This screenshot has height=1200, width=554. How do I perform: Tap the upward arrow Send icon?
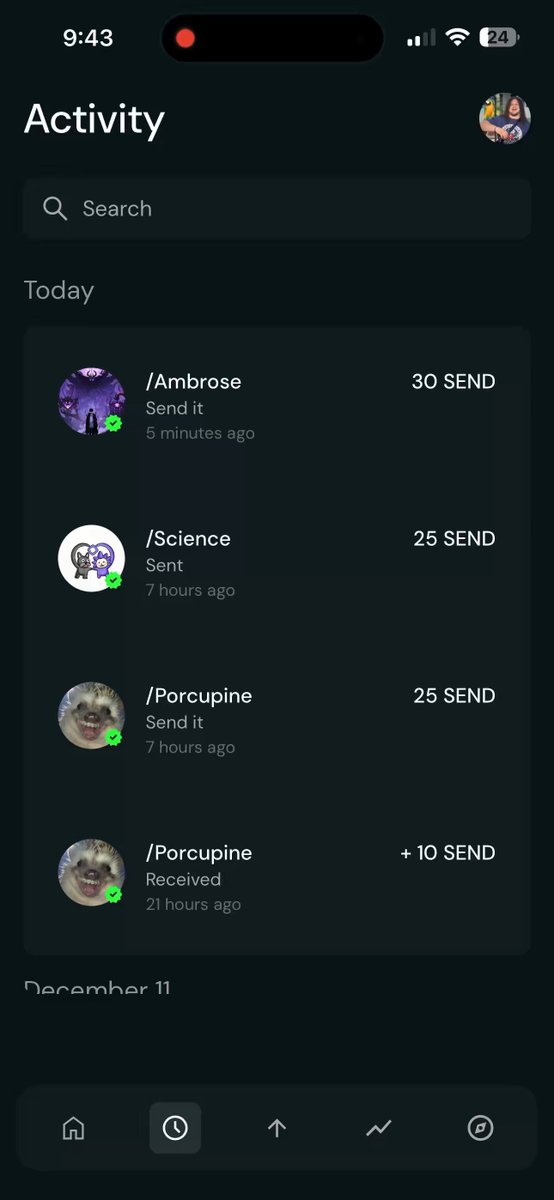coord(277,1128)
